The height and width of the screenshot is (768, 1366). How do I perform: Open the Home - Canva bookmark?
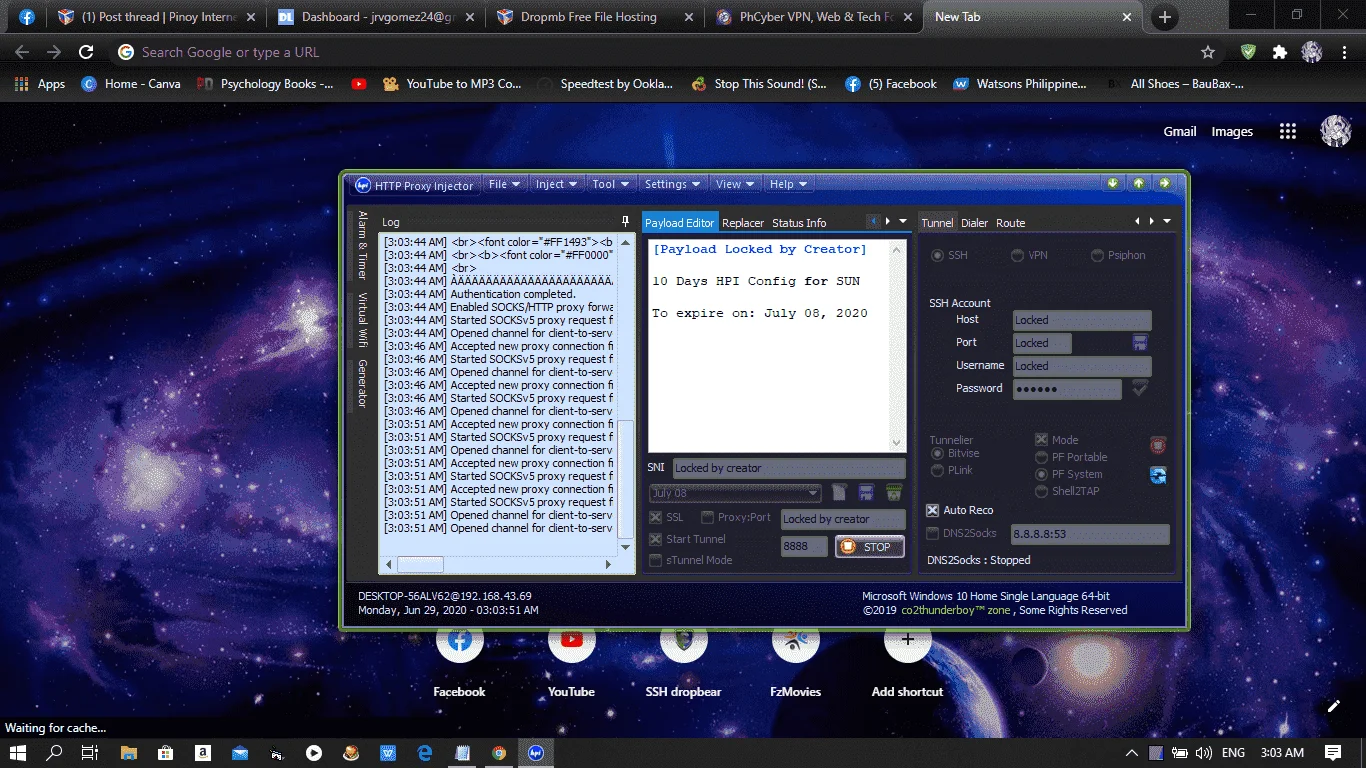[131, 84]
